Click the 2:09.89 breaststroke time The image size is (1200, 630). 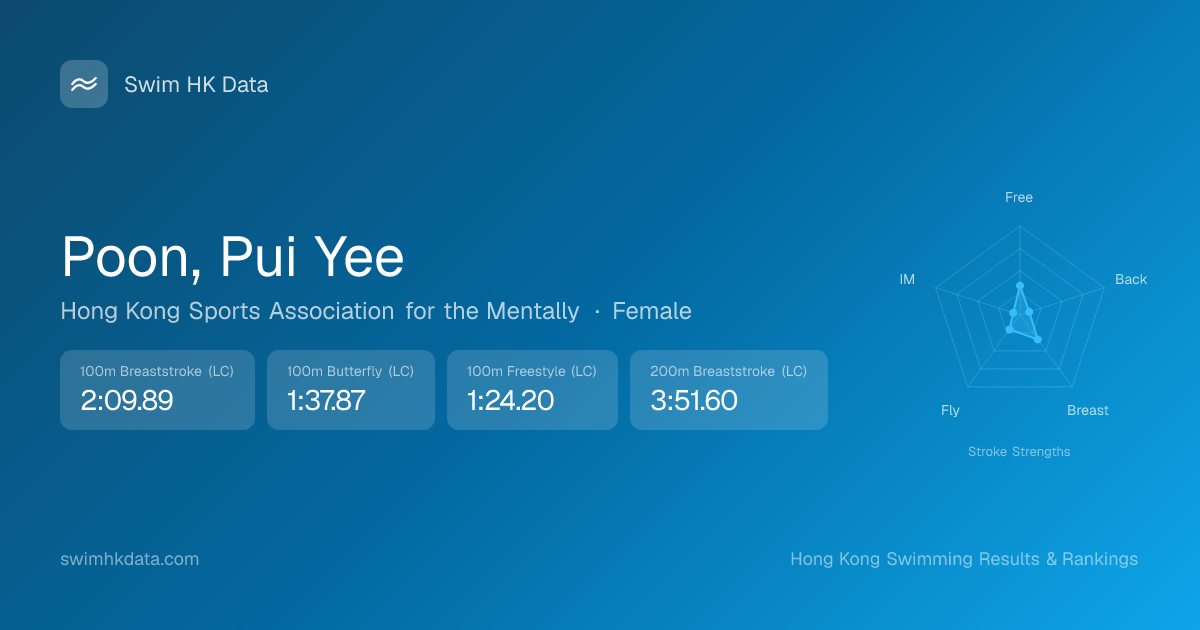127,401
